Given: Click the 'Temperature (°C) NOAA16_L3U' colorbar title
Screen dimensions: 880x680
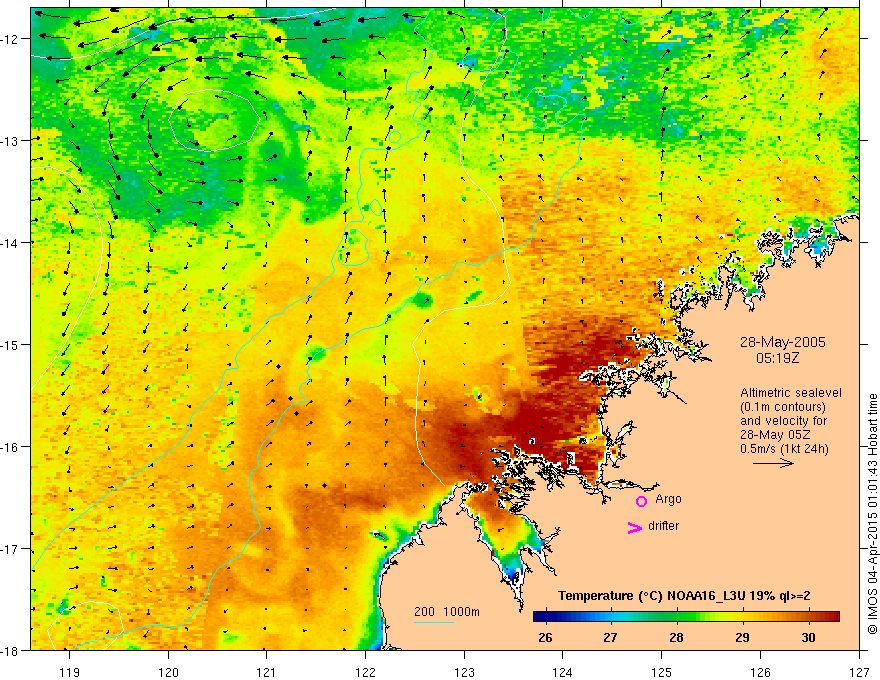Looking at the screenshot, I should pyautogui.click(x=652, y=596).
